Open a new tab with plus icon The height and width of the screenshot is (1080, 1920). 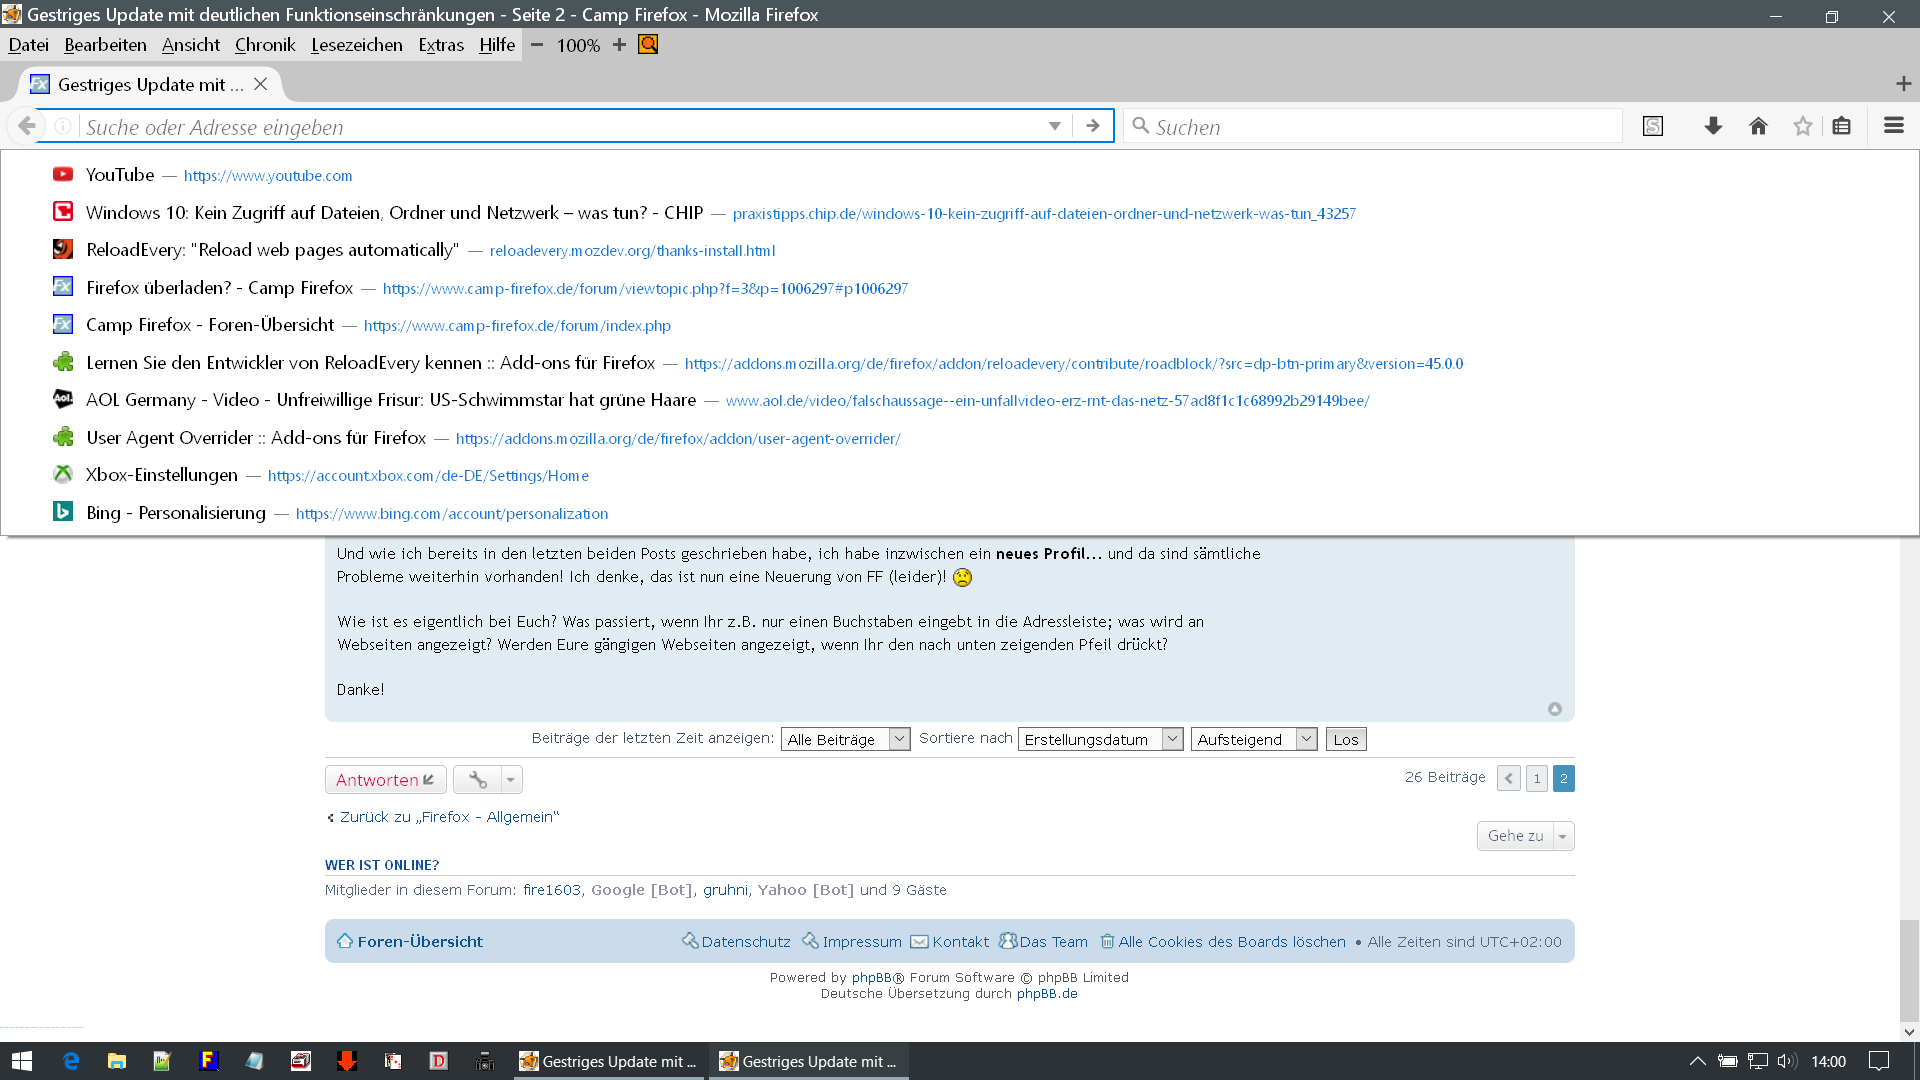pyautogui.click(x=1903, y=84)
